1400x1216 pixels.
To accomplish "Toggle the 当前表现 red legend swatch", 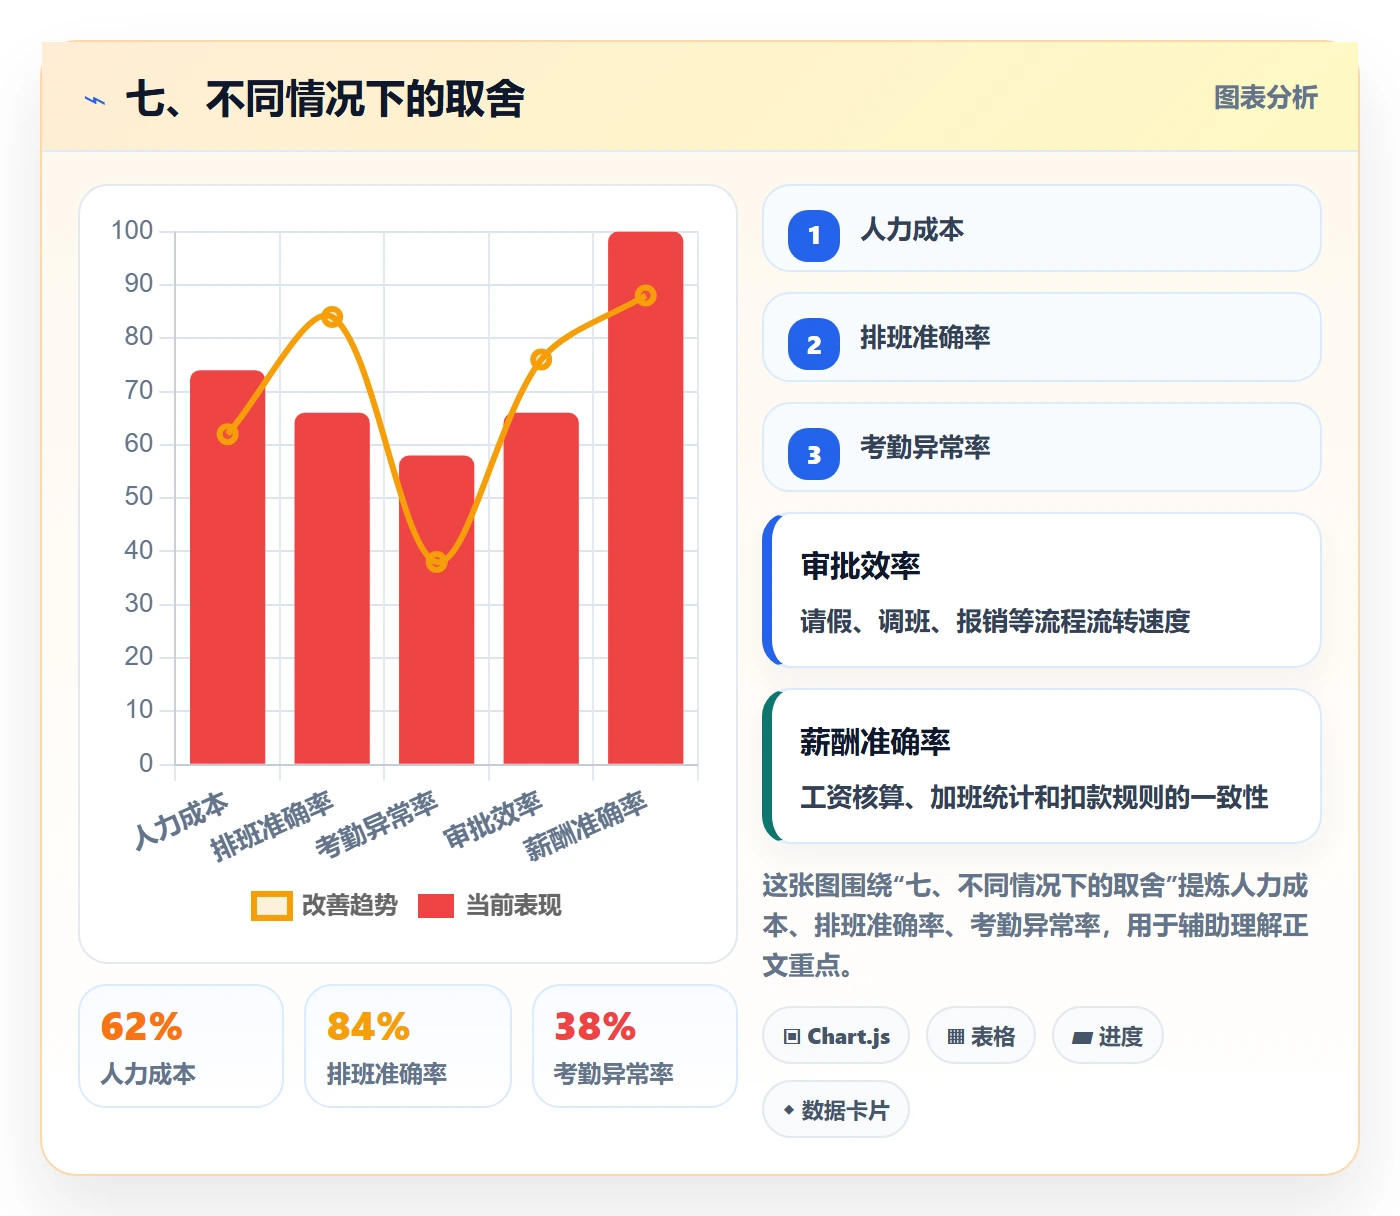I will point(435,906).
